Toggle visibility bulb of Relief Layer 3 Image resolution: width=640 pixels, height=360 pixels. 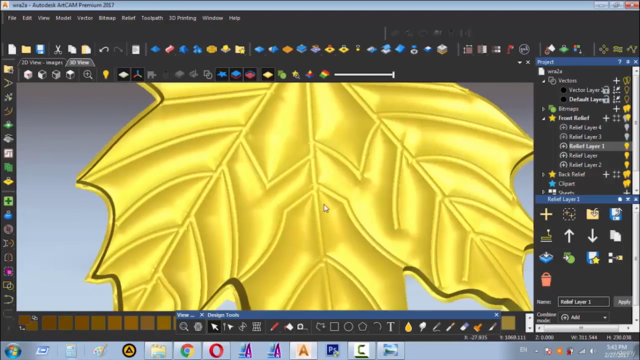[627, 137]
